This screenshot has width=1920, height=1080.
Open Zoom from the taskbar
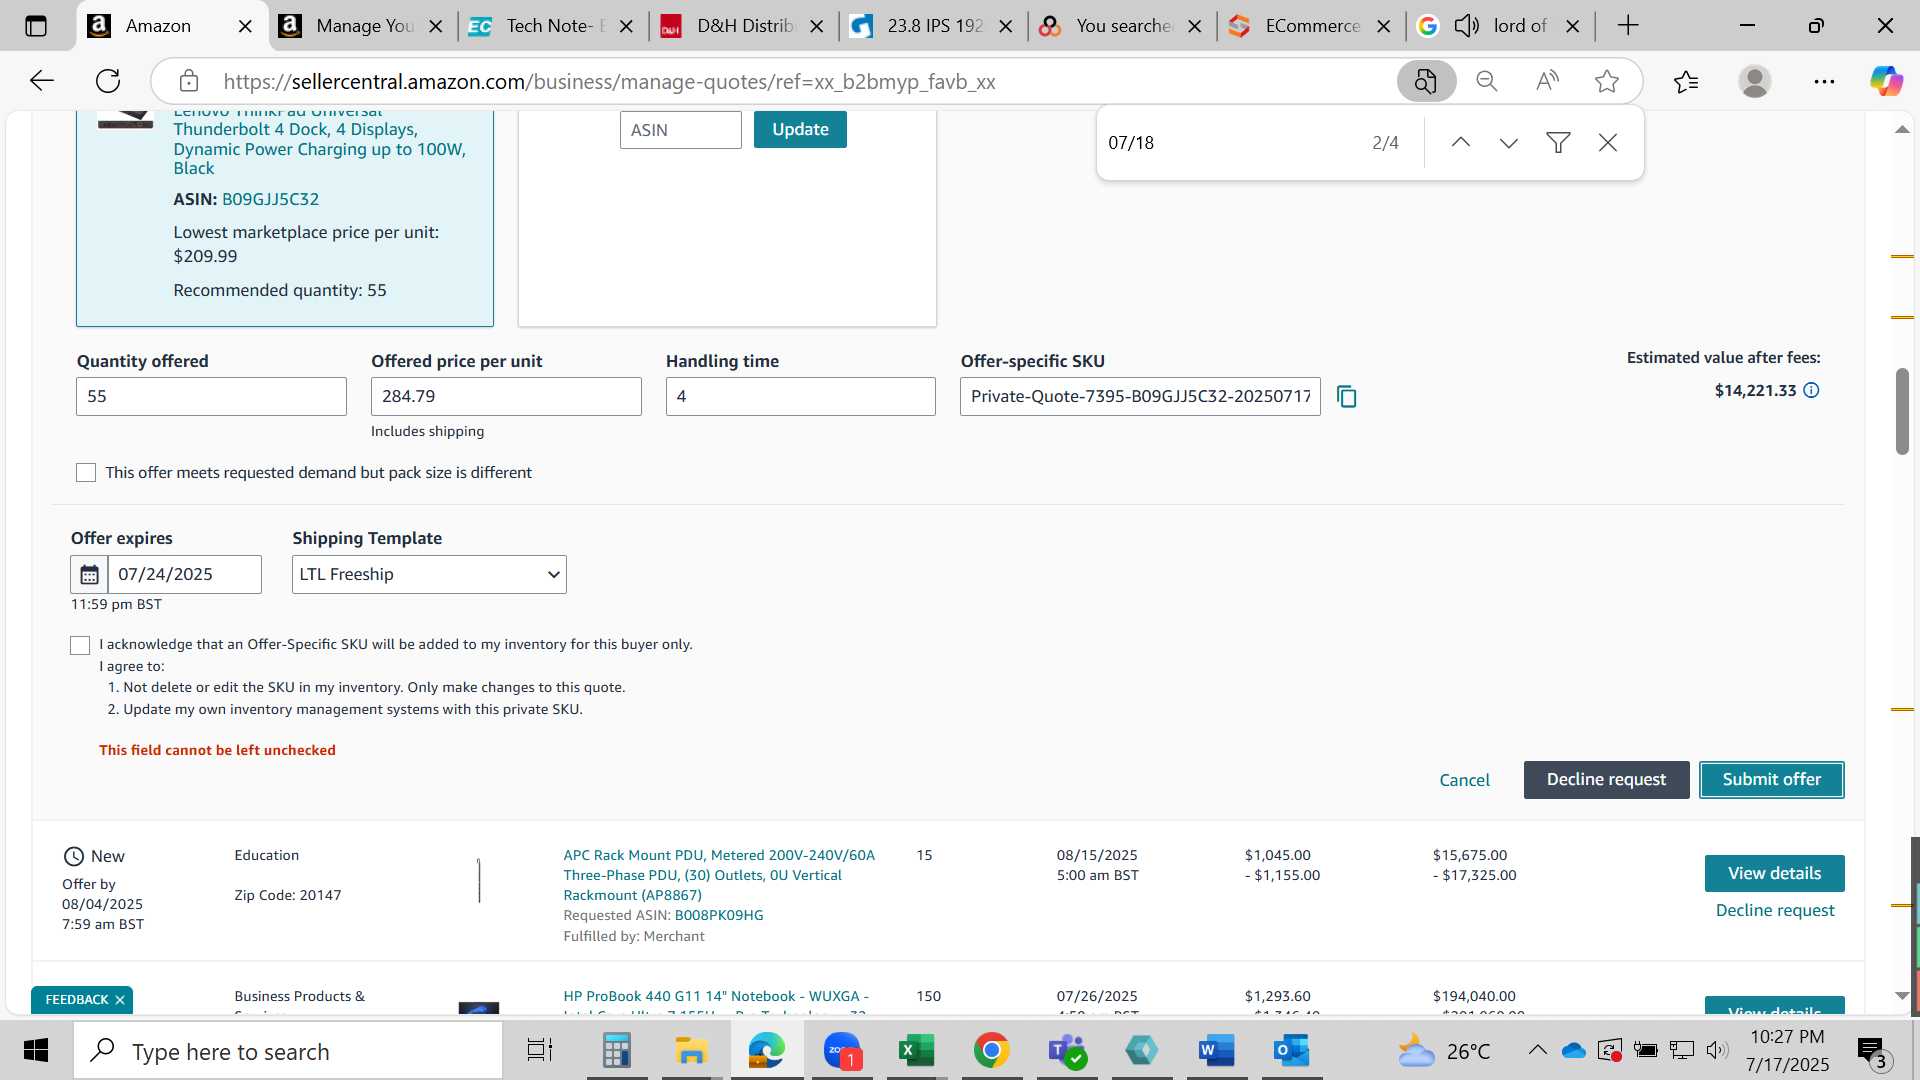pyautogui.click(x=842, y=1051)
